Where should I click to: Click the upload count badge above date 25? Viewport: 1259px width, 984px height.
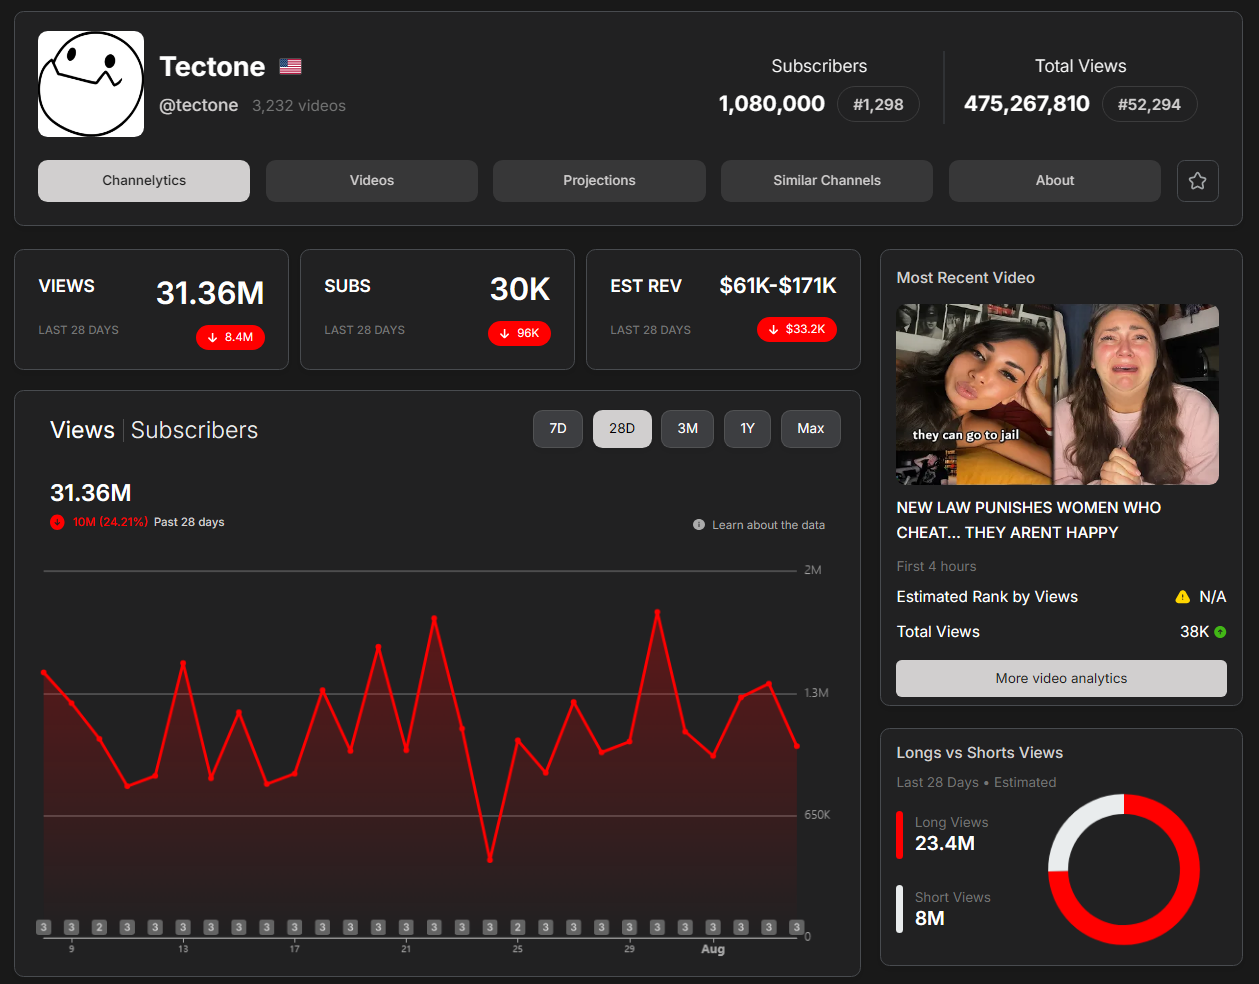pos(517,928)
